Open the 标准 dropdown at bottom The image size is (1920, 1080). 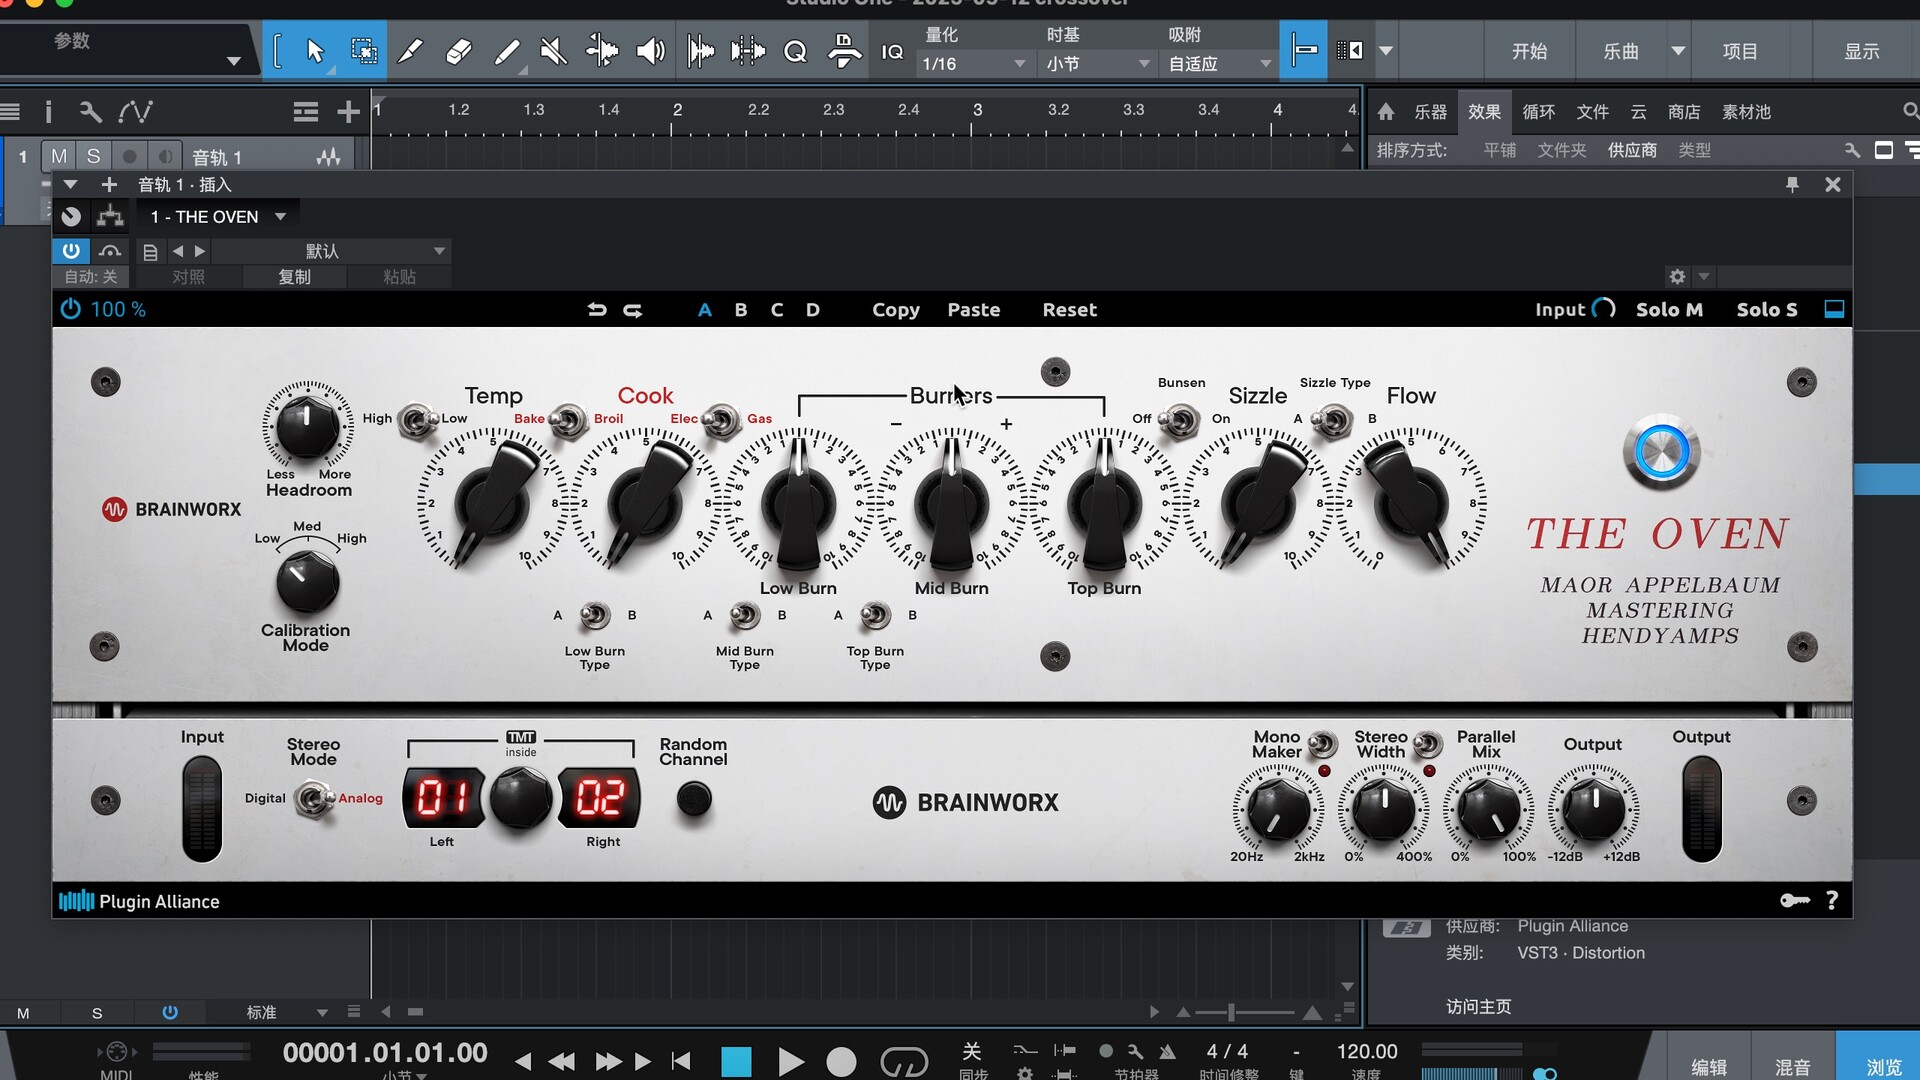tap(286, 1012)
